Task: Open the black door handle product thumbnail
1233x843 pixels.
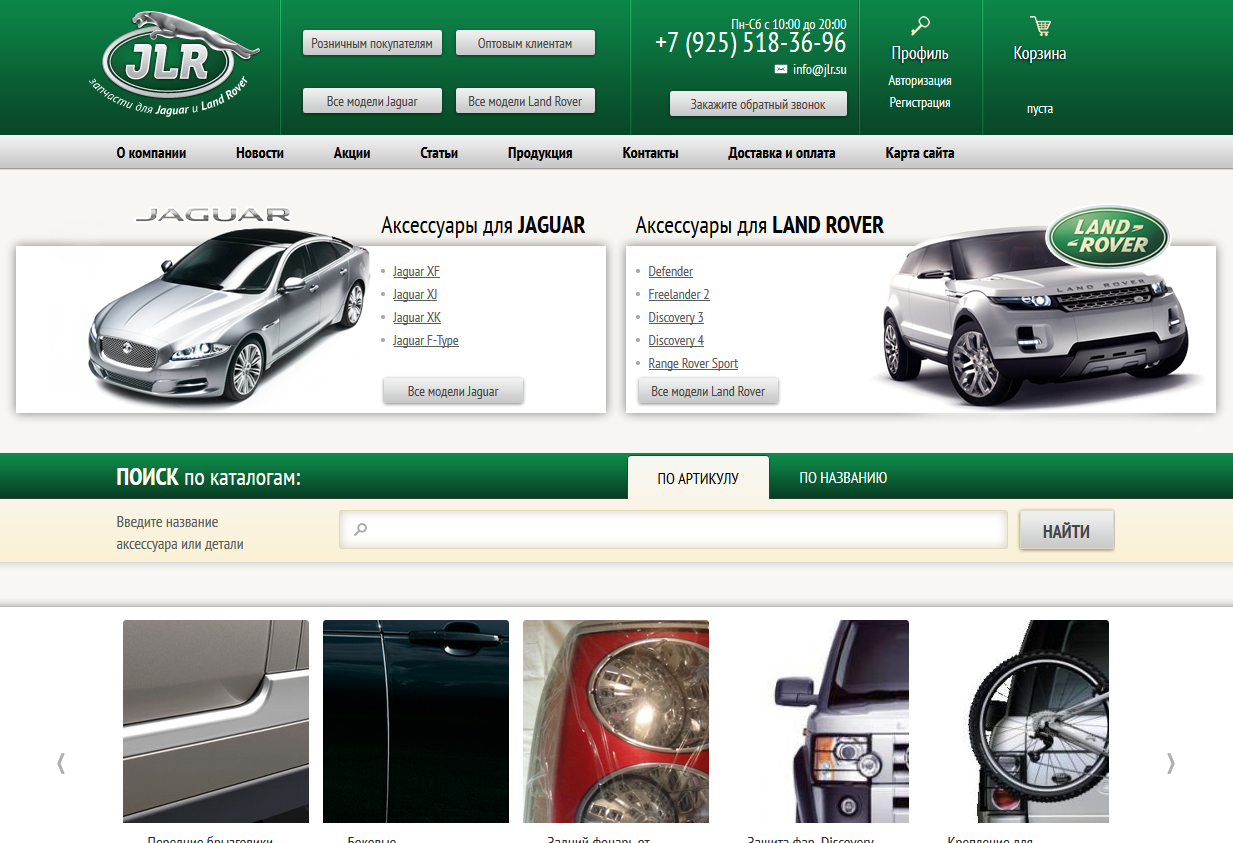Action: pyautogui.click(x=416, y=721)
